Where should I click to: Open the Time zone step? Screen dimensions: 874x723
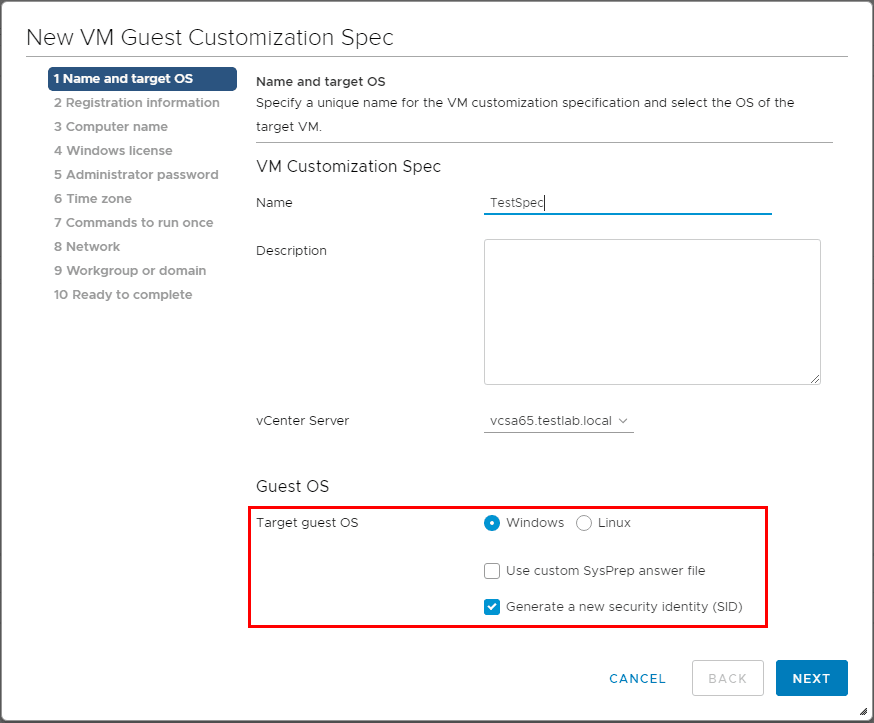[x=93, y=199]
